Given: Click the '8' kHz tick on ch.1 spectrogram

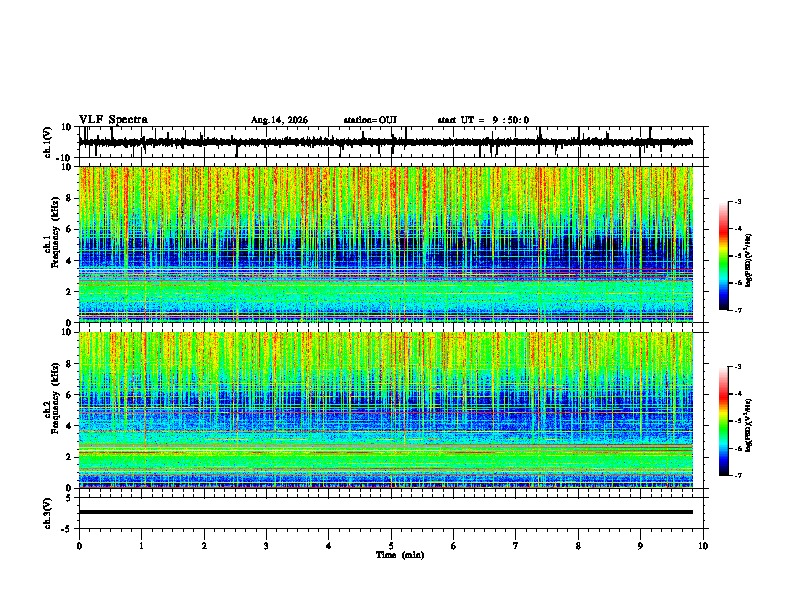Looking at the screenshot, I should pyautogui.click(x=69, y=198).
